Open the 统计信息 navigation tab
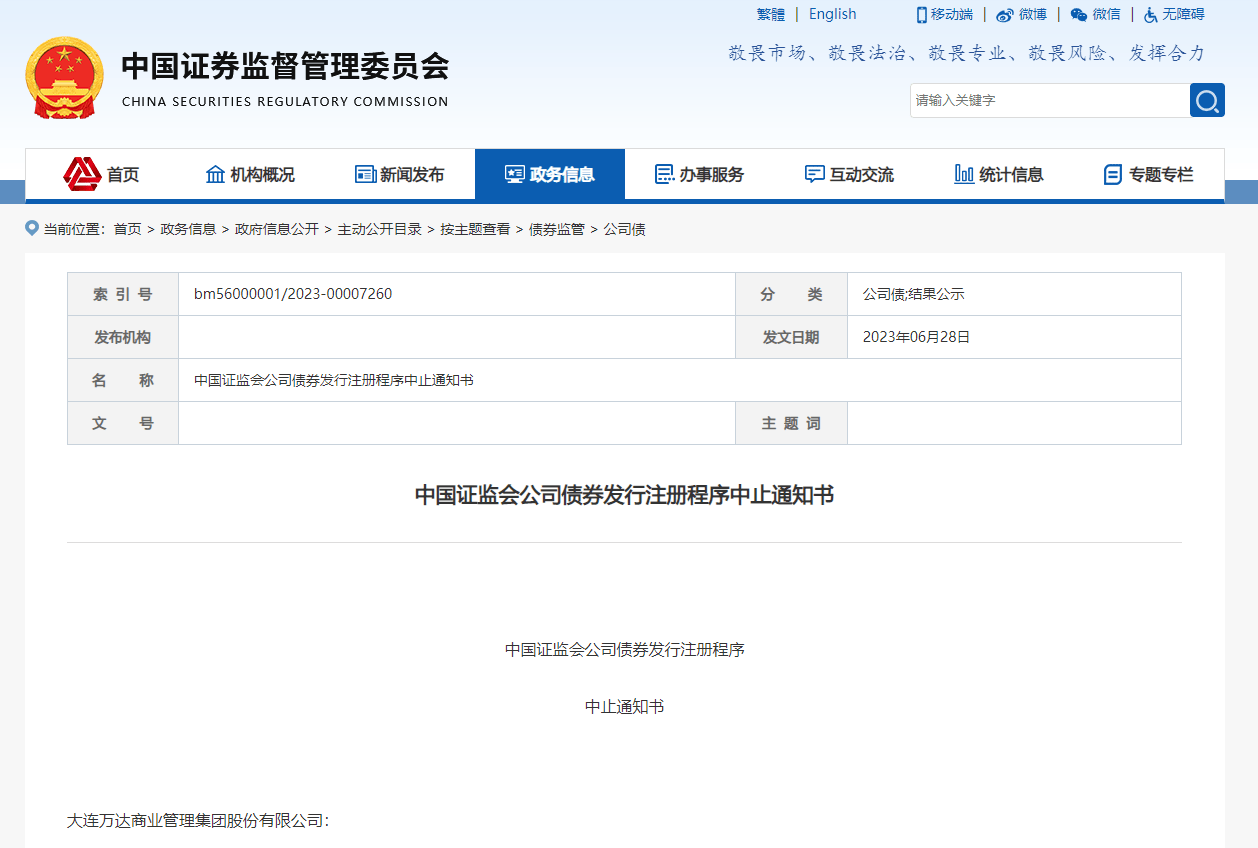The width and height of the screenshot is (1258, 848). click(1000, 175)
